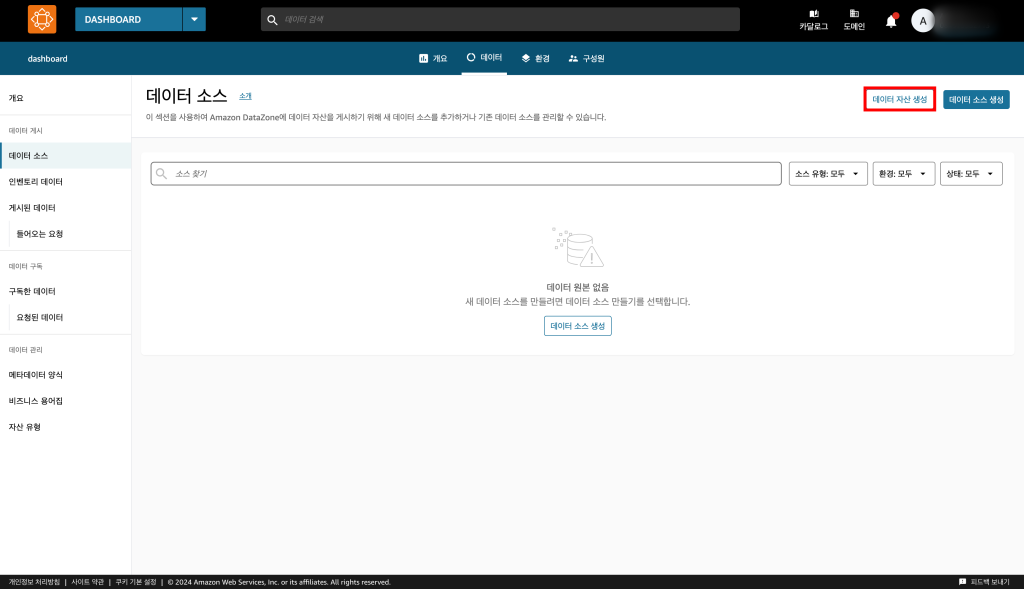This screenshot has width=1024, height=589.
Task: Open the 개인정보 처리방침 footer link
Action: point(34,582)
